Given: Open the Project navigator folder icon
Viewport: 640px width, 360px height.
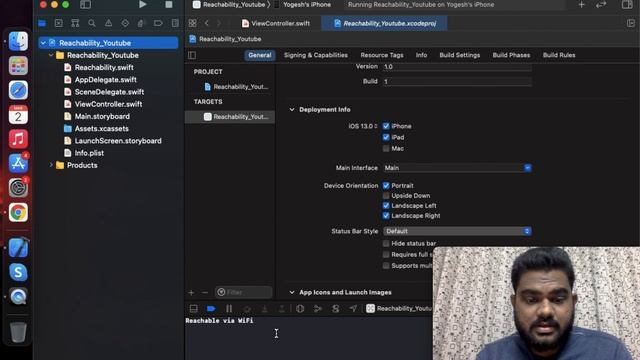Looking at the screenshot, I should pyautogui.click(x=42, y=23).
